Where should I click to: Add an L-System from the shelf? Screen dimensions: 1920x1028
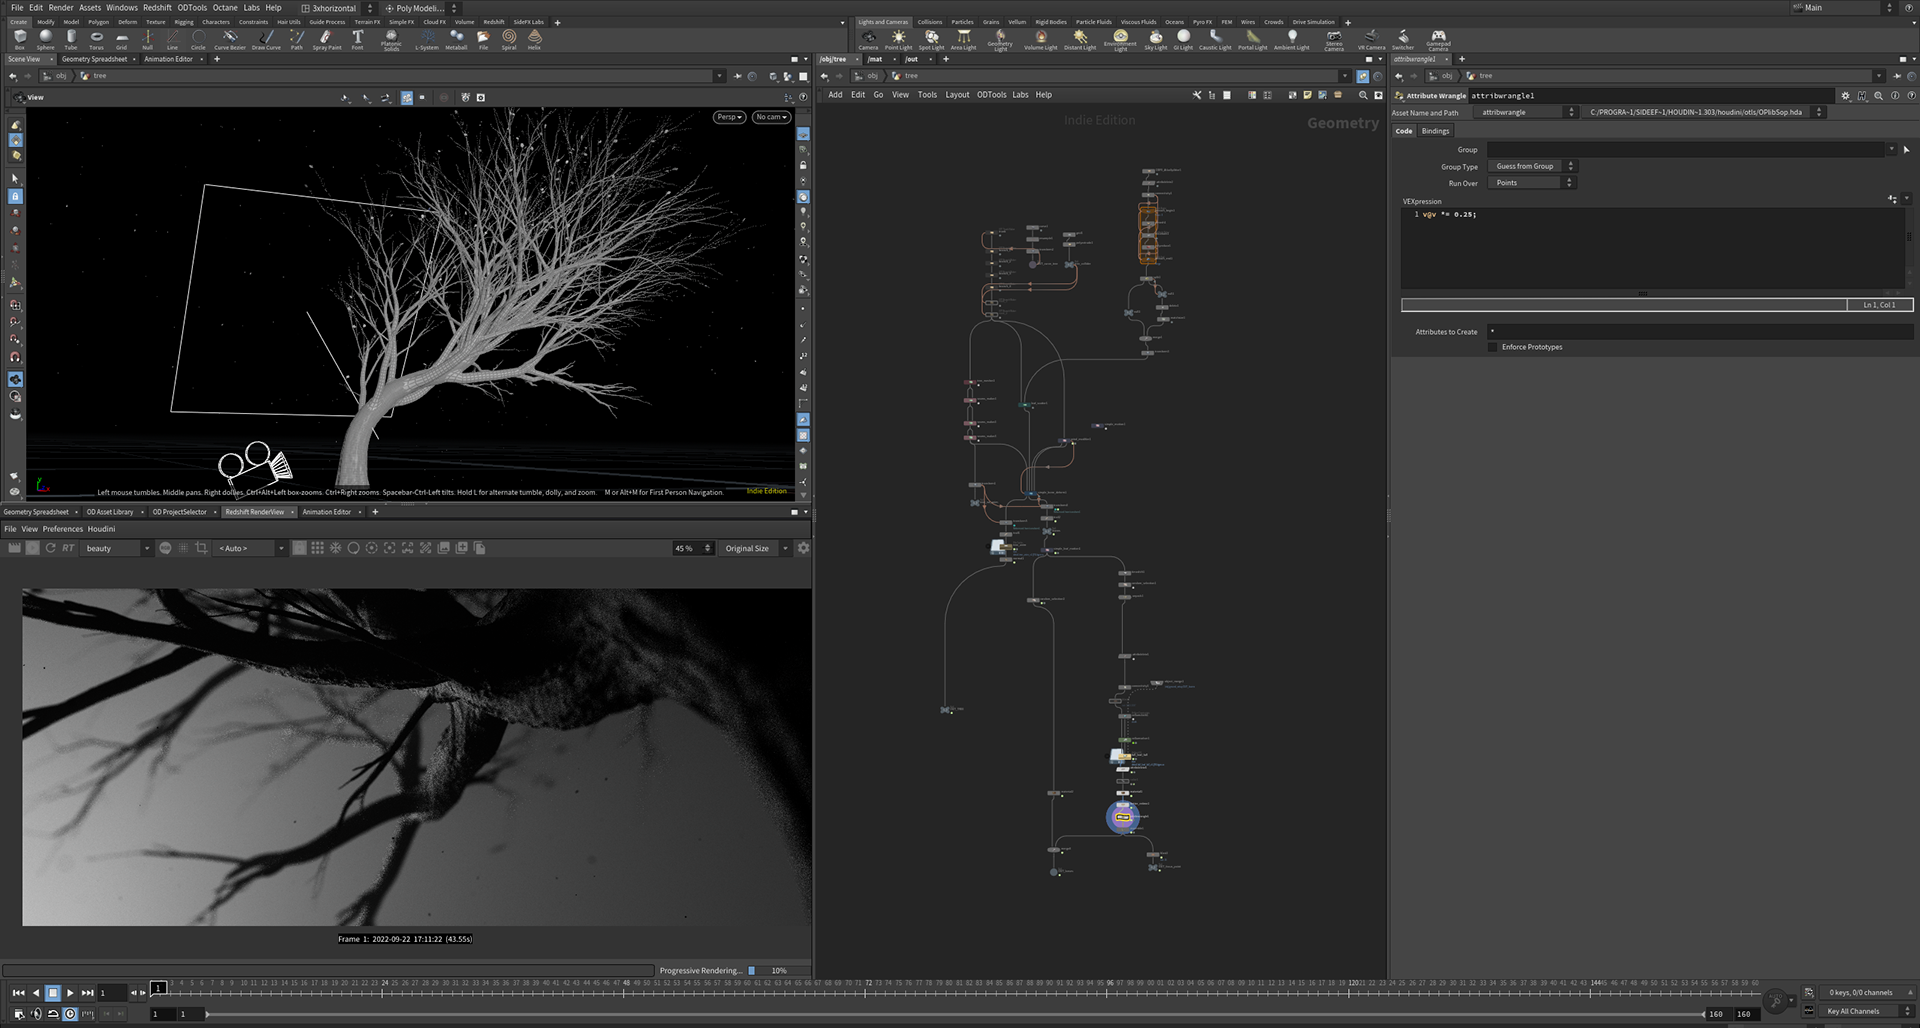[x=427, y=38]
